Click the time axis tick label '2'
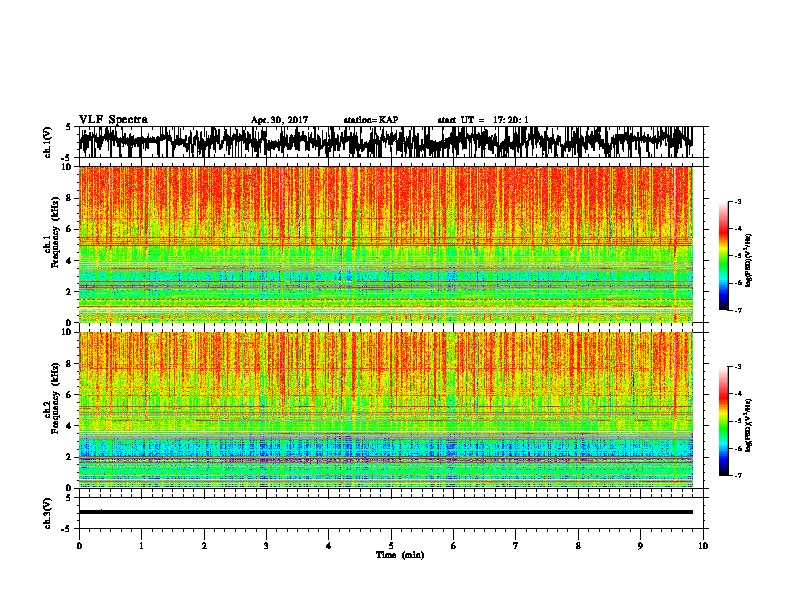Image resolution: width=792 pixels, height=612 pixels. [204, 546]
